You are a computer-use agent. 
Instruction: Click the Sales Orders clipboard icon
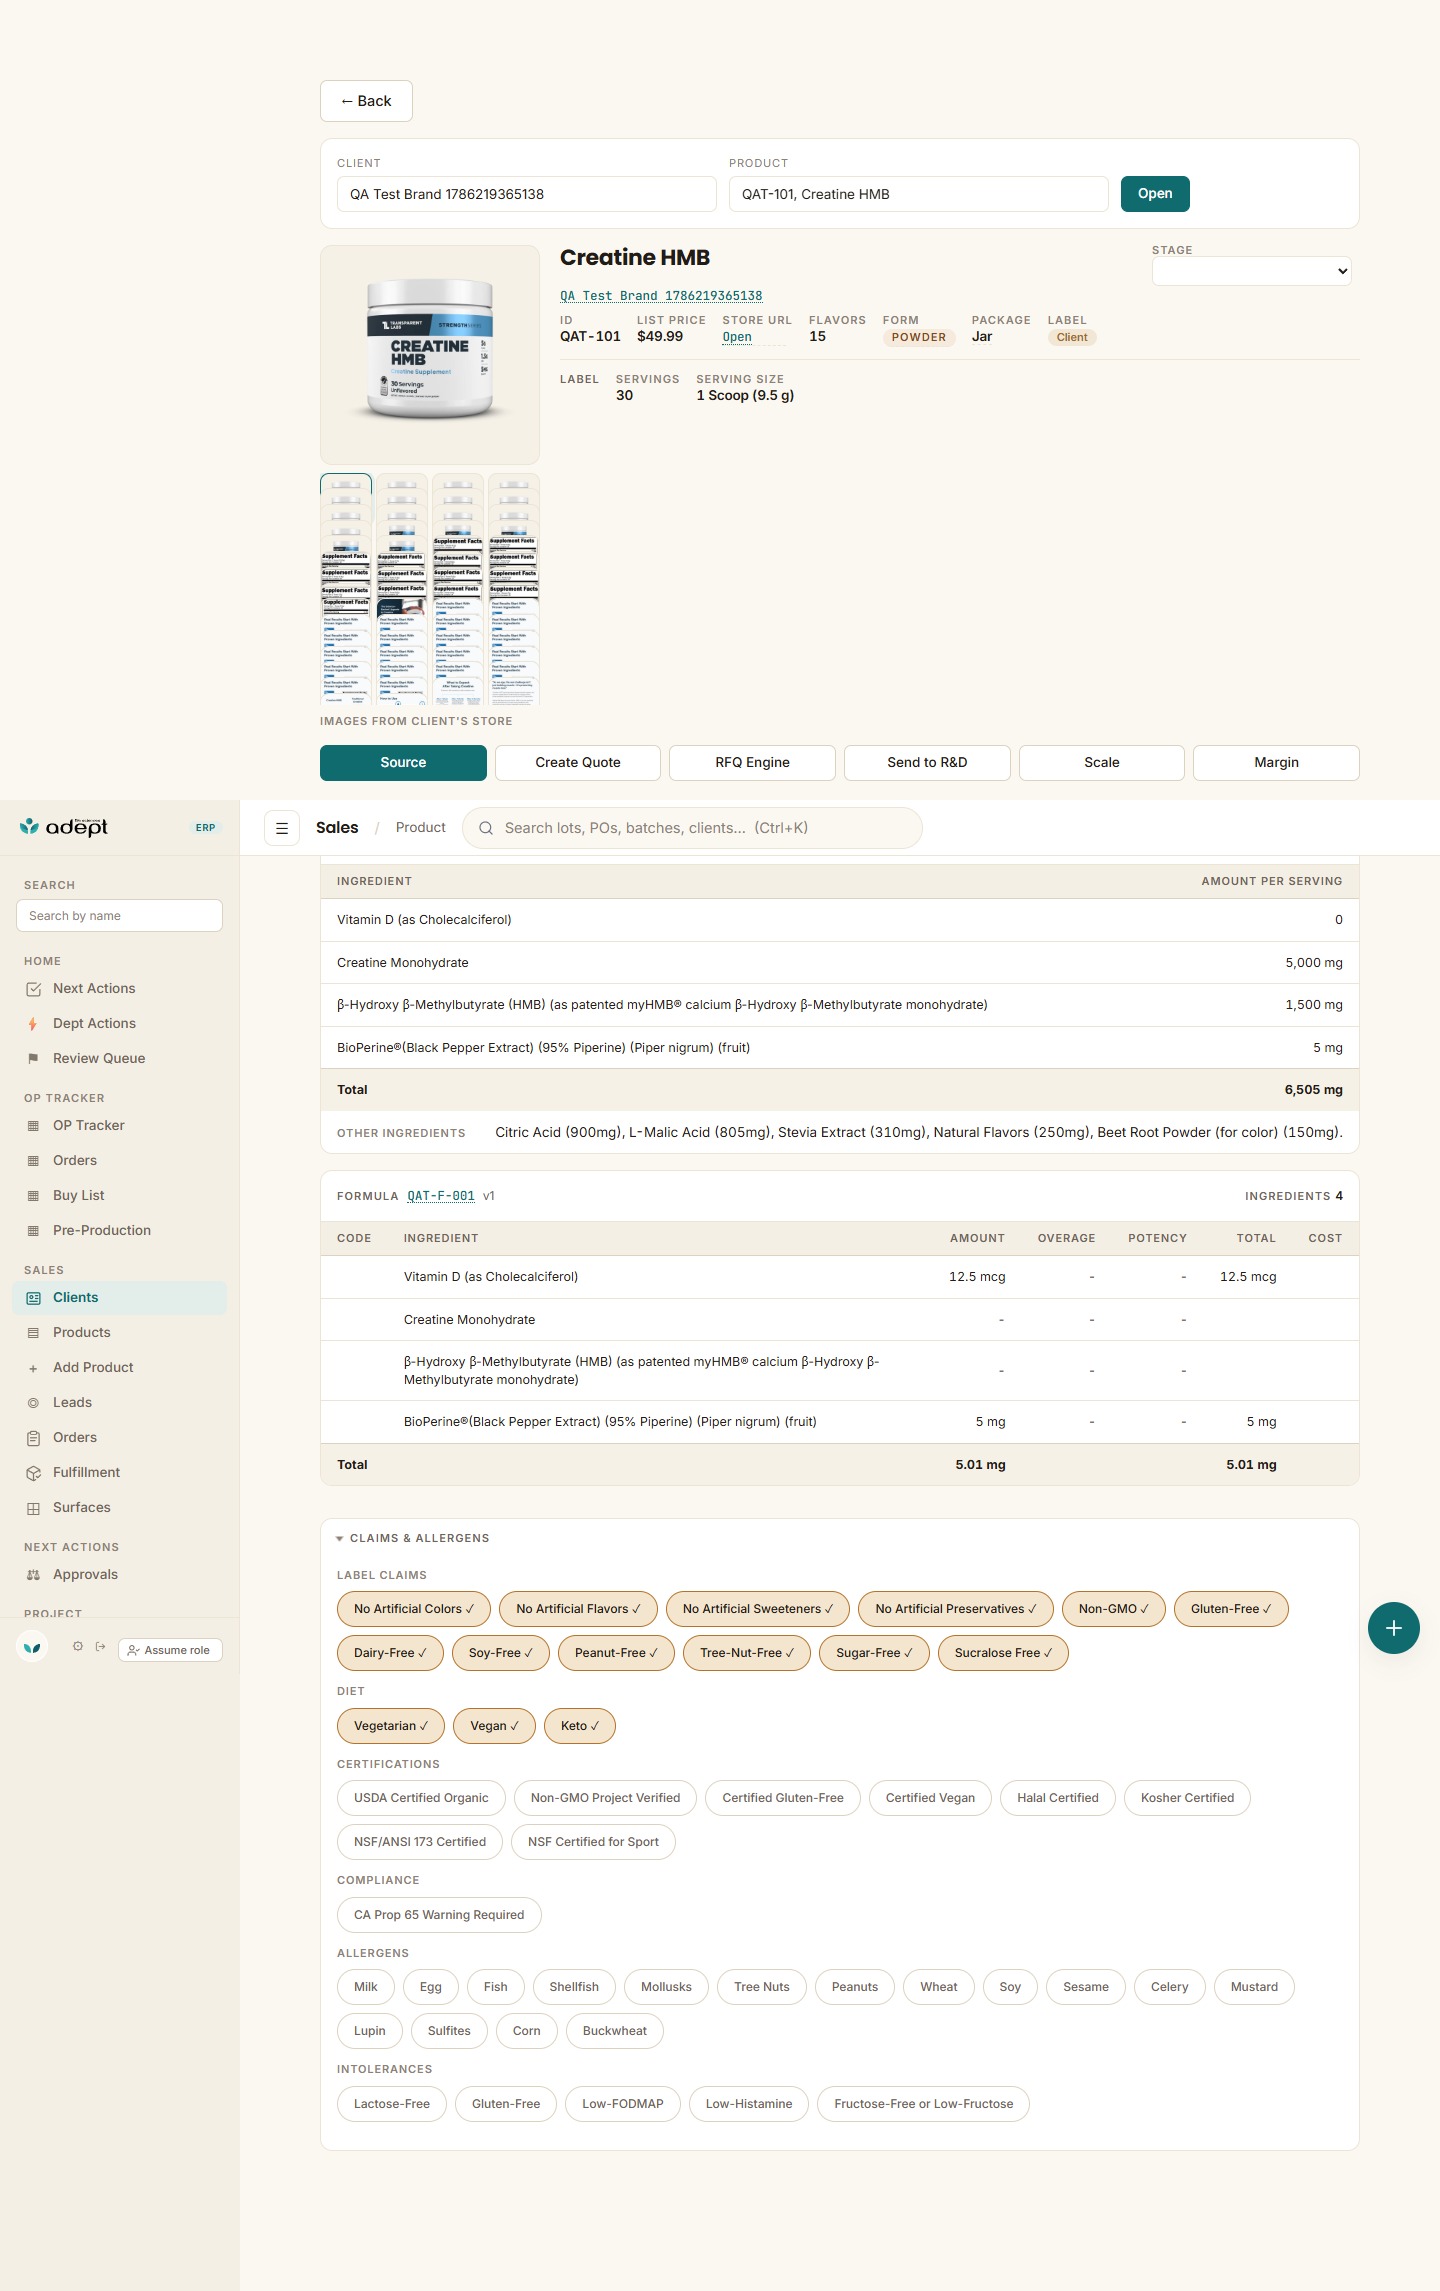[x=33, y=1438]
